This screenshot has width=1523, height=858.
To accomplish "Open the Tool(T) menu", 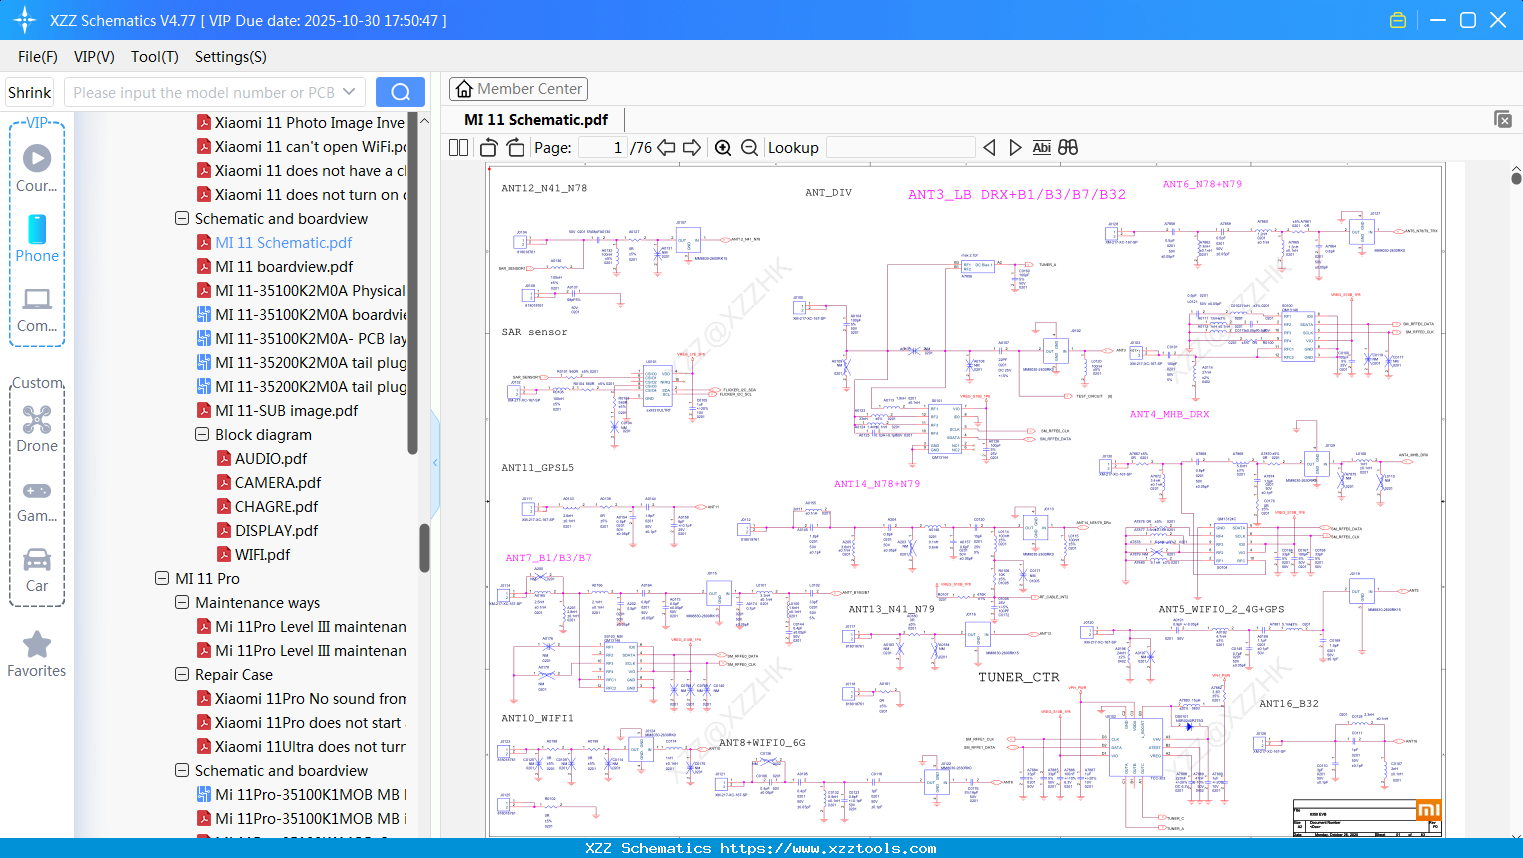I will (x=154, y=57).
